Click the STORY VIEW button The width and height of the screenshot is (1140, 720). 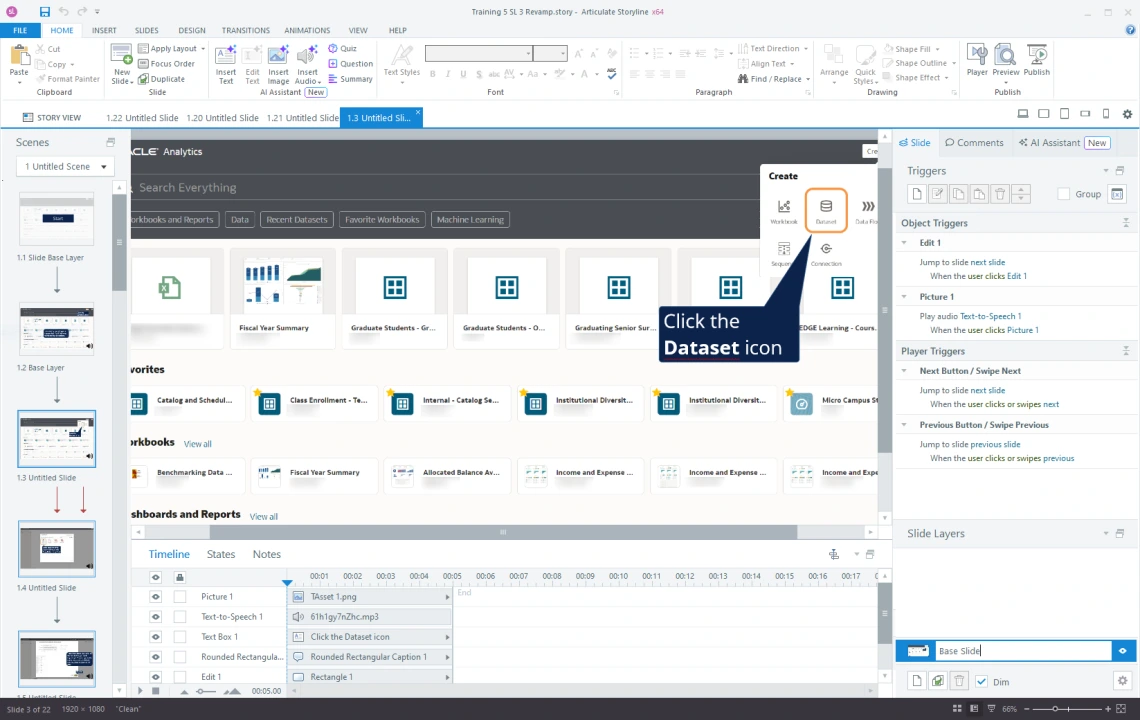[x=52, y=117]
